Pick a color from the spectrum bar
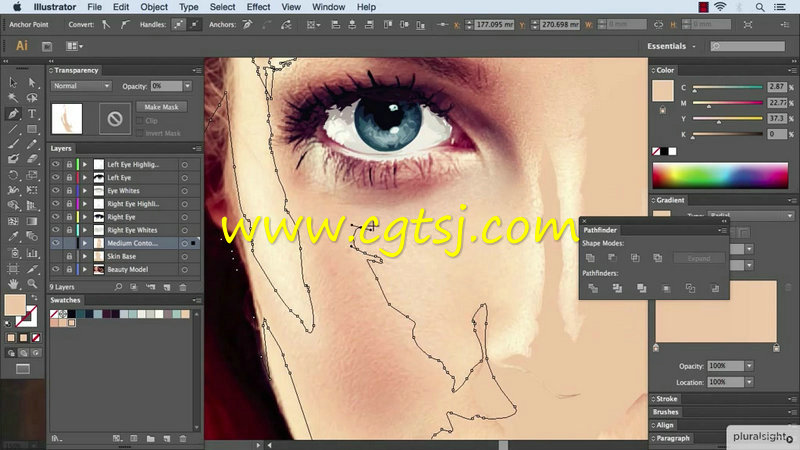The width and height of the screenshot is (800, 450). coord(720,176)
